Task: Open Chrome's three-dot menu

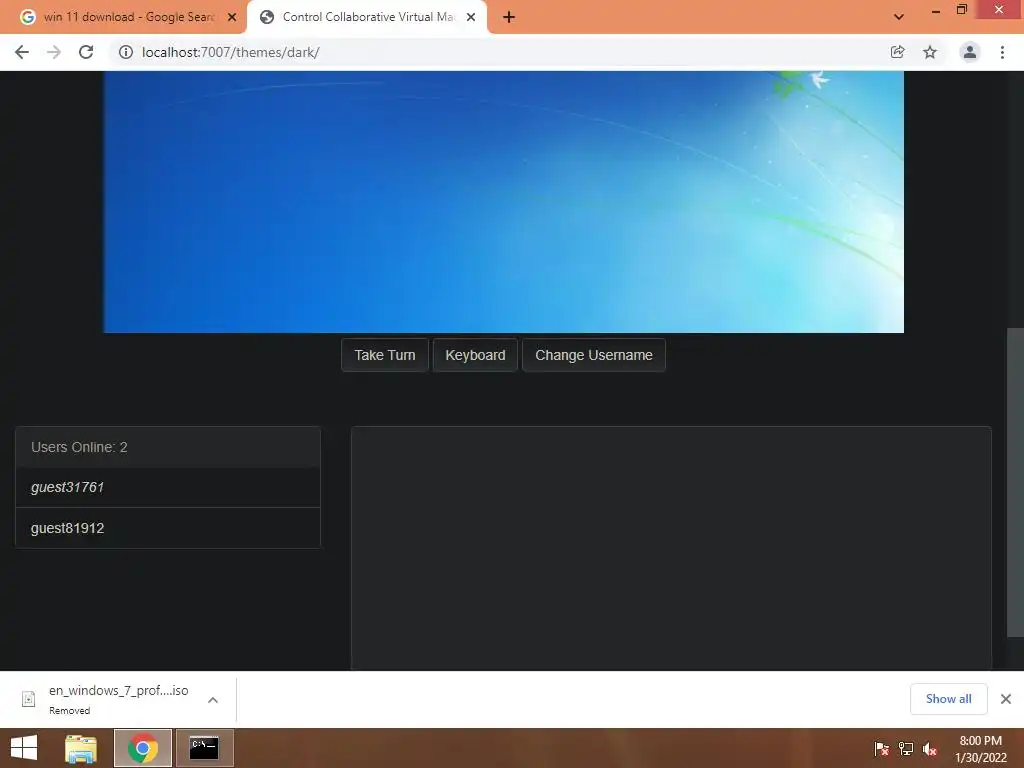Action: click(1002, 52)
